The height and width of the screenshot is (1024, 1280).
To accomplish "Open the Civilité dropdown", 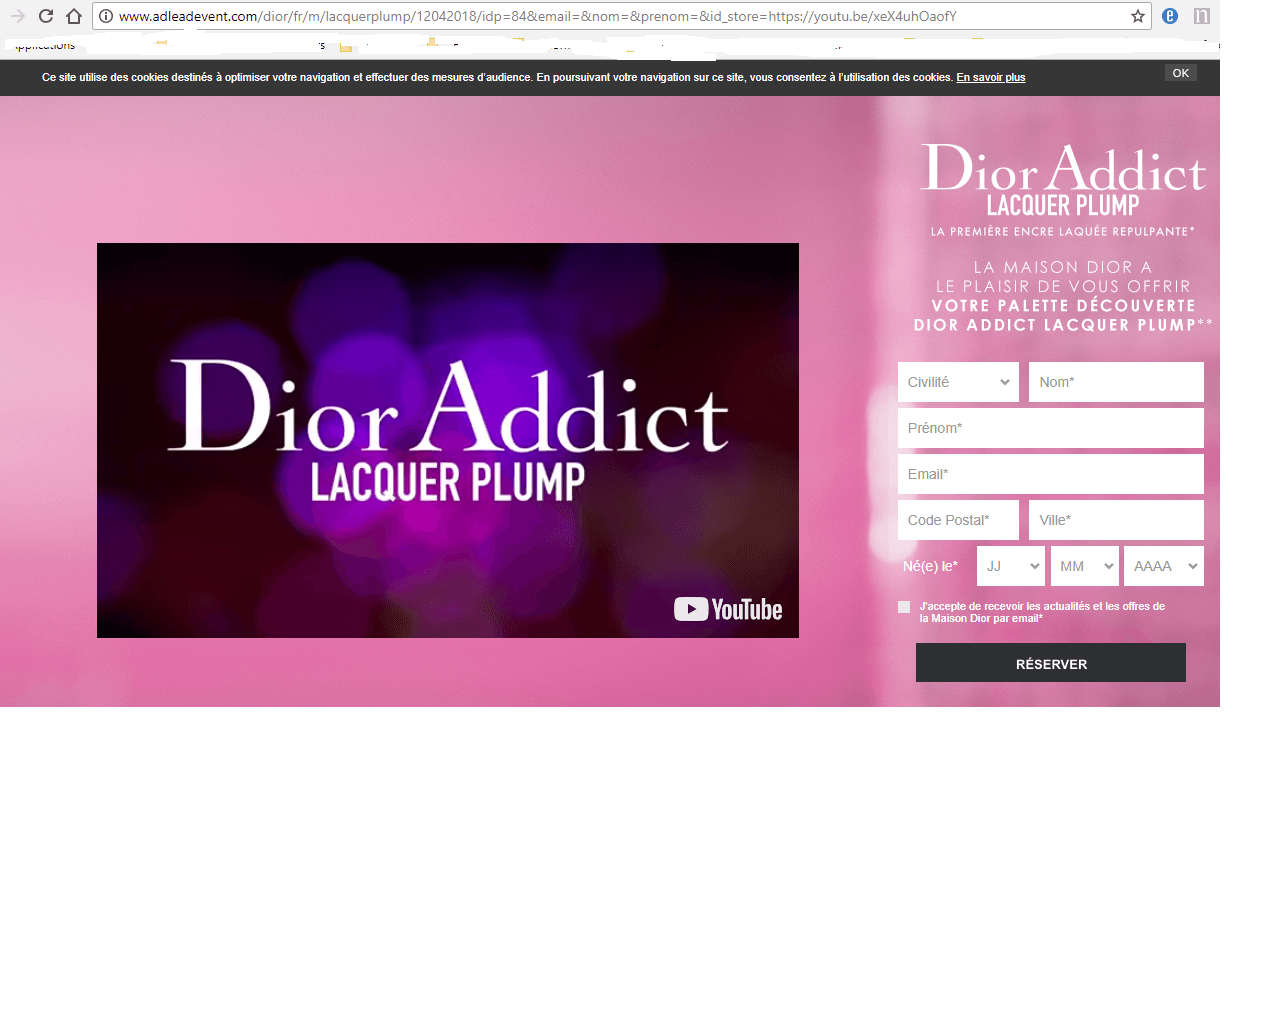I will [958, 382].
